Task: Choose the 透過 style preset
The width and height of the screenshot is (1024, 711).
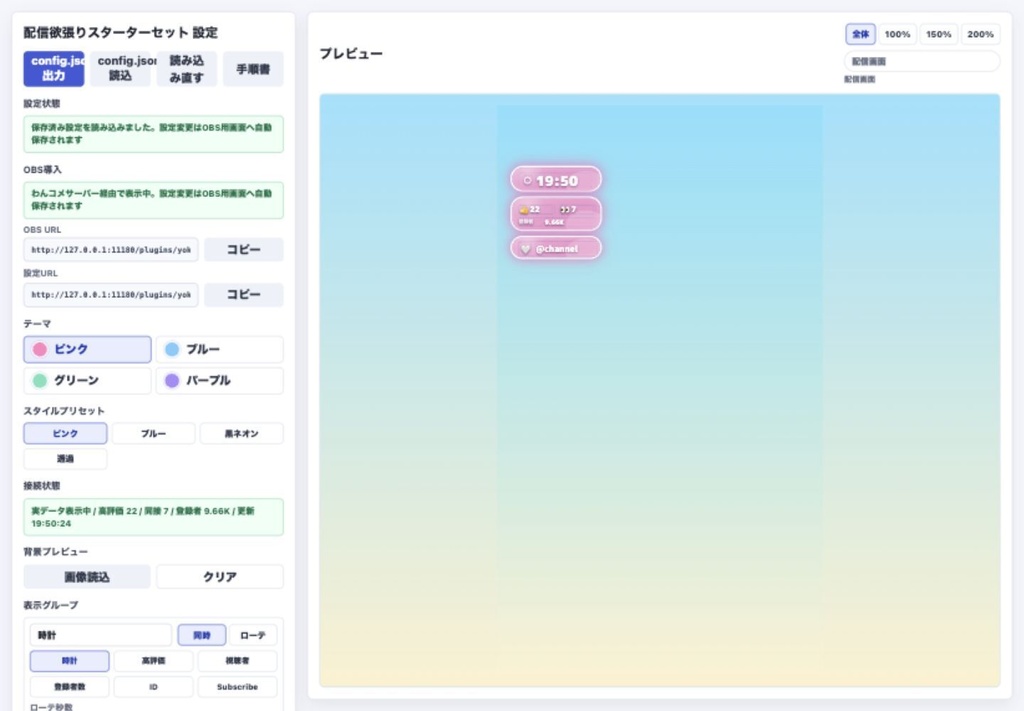Action: [65, 459]
